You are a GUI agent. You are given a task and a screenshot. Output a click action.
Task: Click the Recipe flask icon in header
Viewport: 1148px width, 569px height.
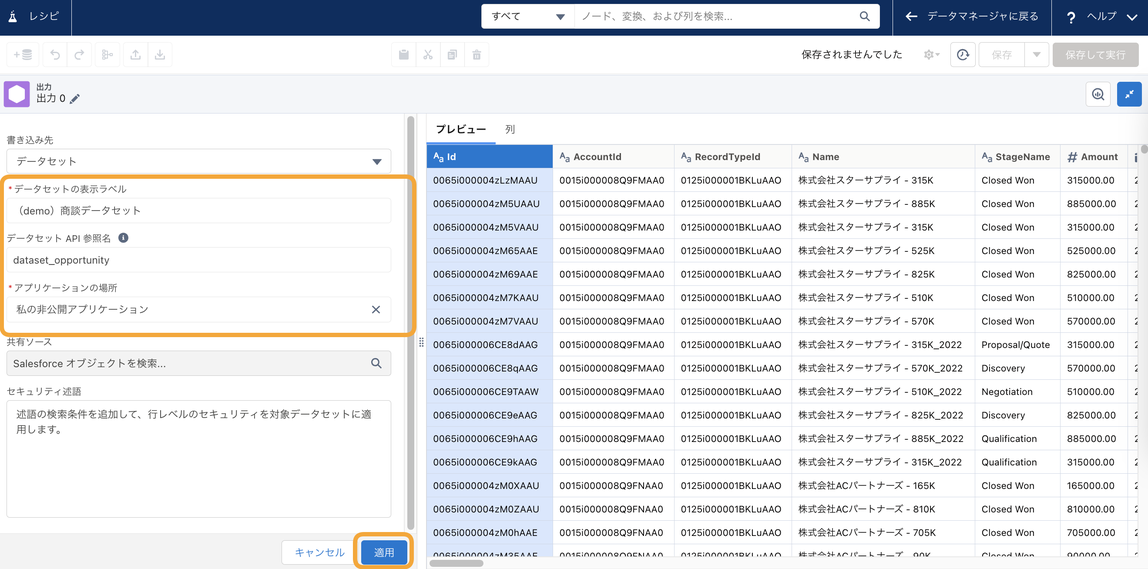[x=12, y=16]
